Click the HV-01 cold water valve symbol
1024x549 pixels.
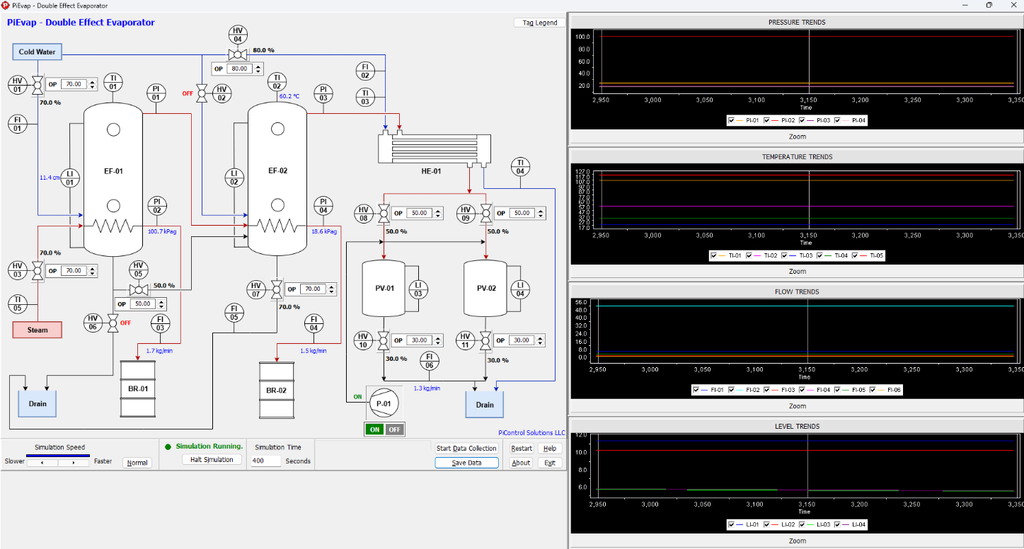coord(38,85)
